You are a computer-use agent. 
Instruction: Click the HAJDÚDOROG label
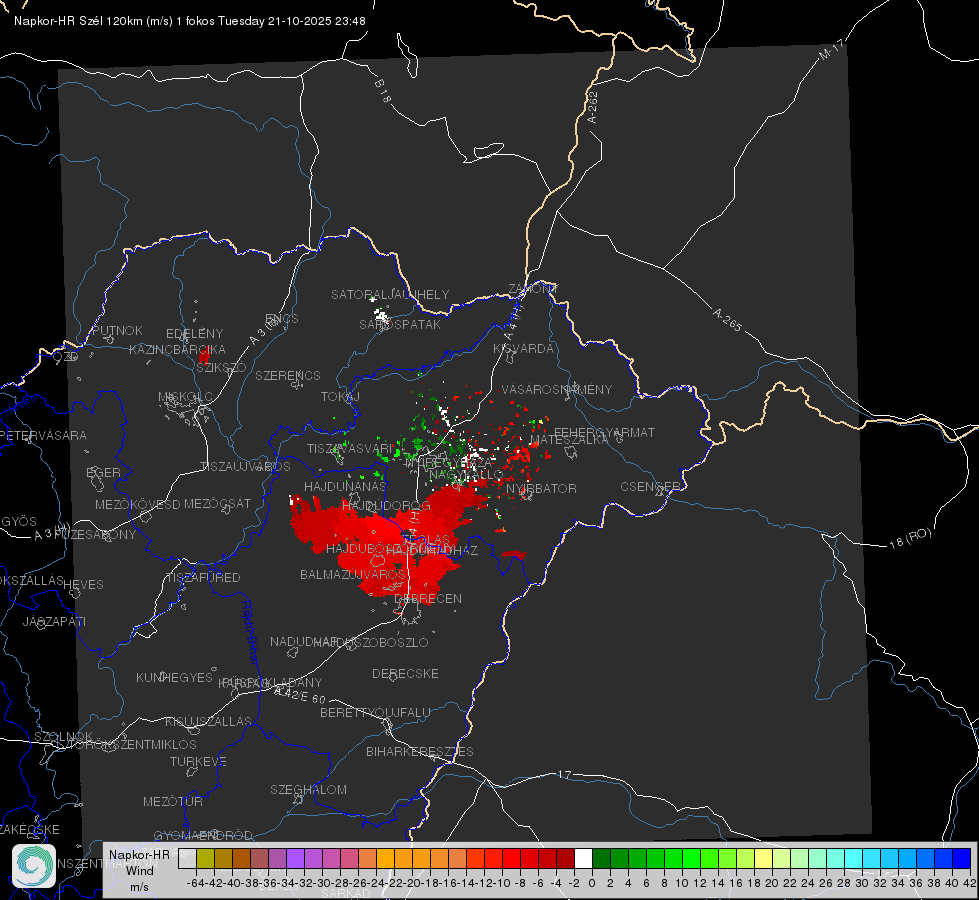click(x=386, y=505)
